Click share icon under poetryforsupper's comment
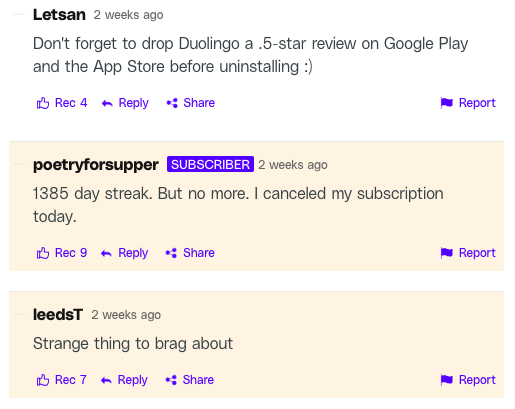Screen dimensions: 515x409 [x=171, y=253]
